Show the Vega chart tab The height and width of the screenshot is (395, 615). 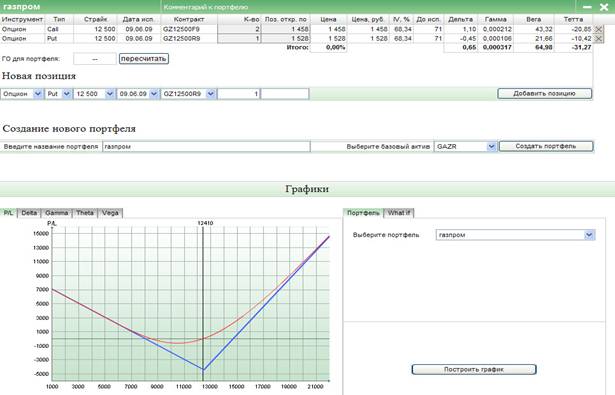click(110, 213)
